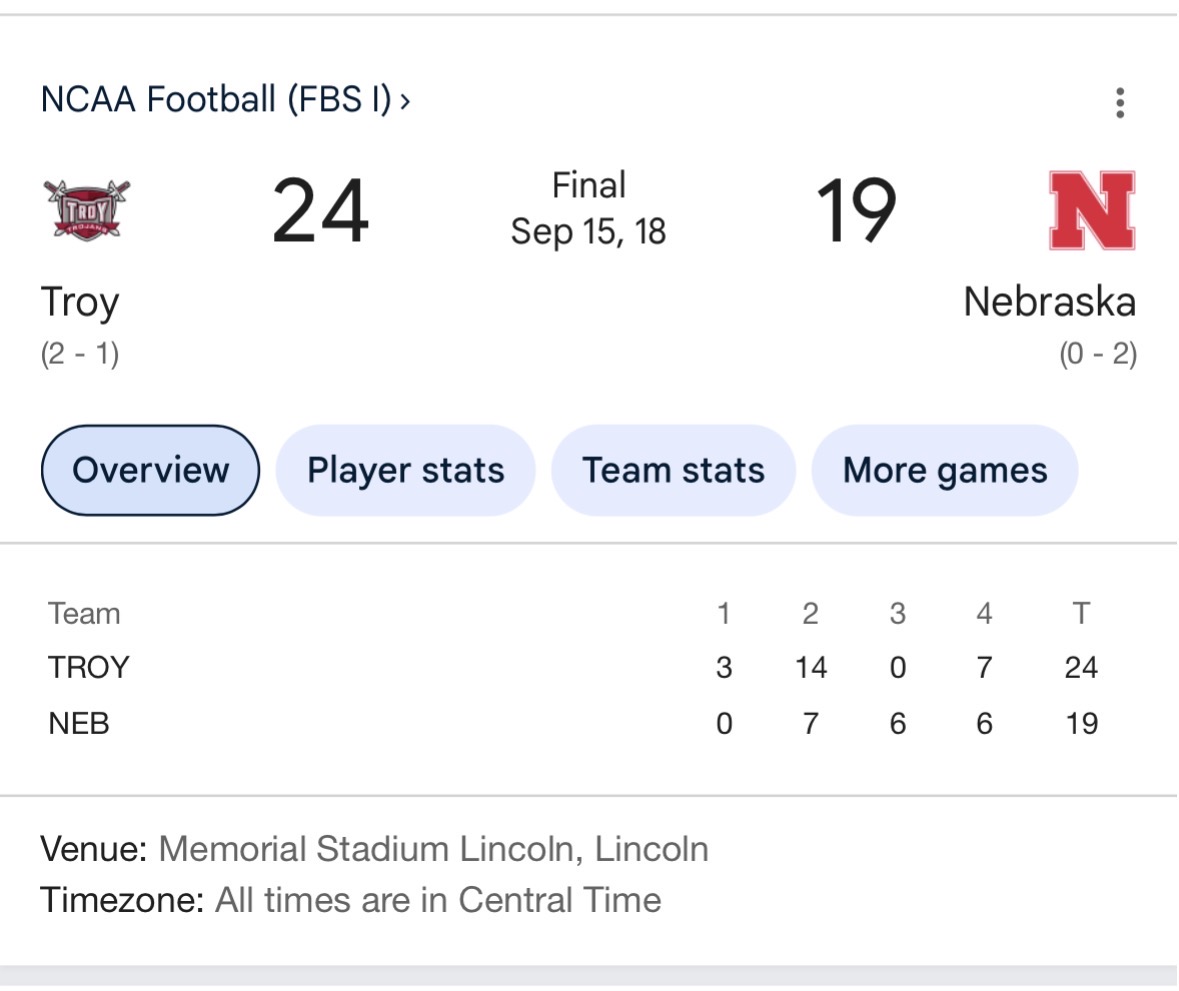Click the Troy team name
The image size is (1179, 991).
80,302
